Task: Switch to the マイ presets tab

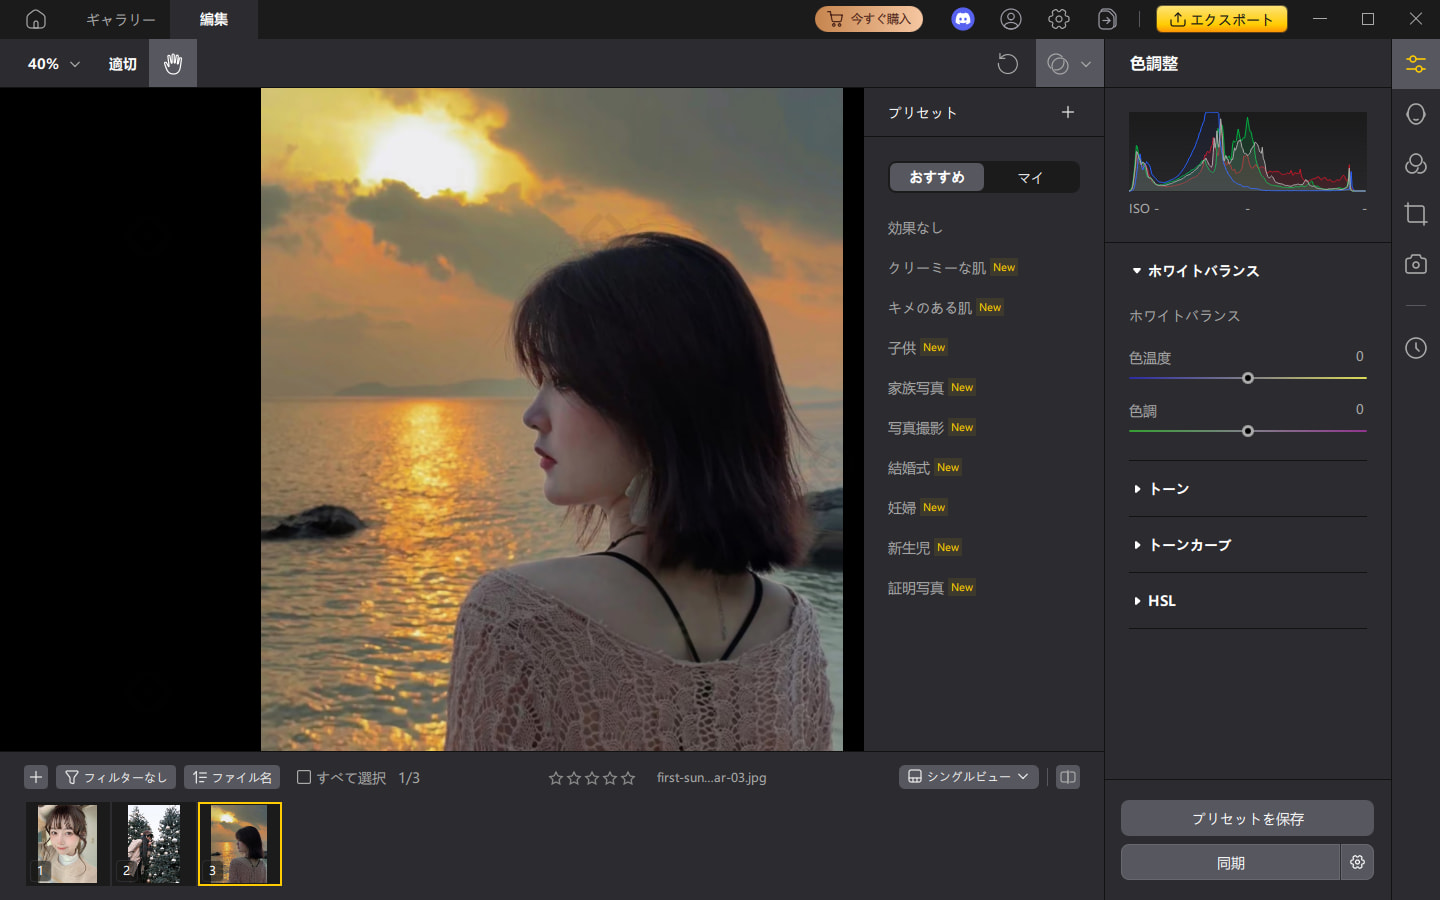Action: [x=1032, y=177]
